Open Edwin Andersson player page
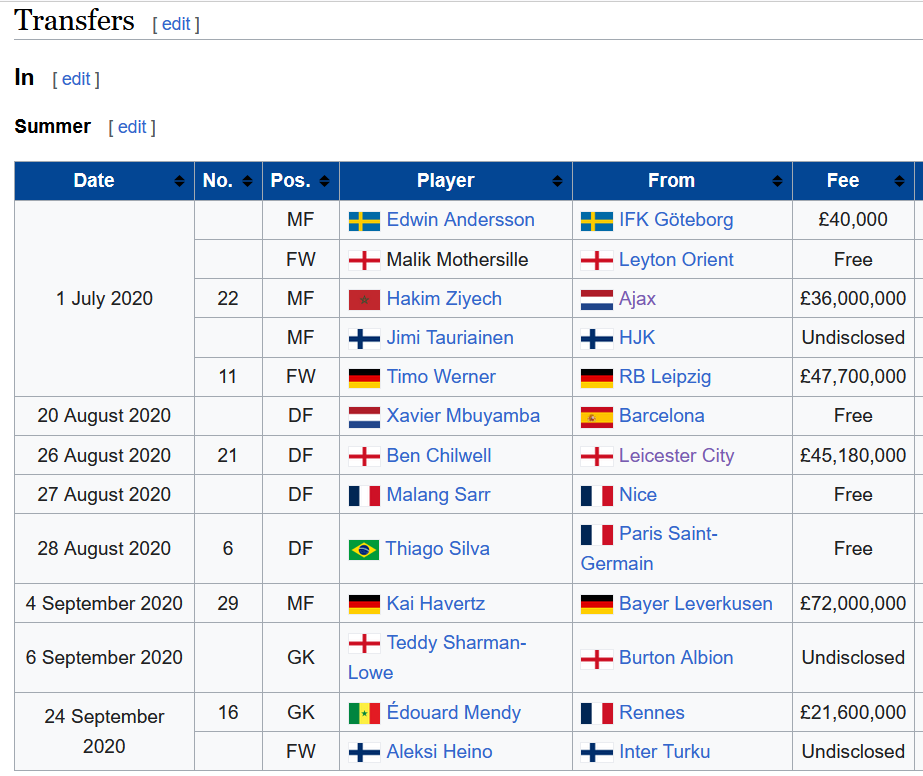This screenshot has height=776, width=923. click(x=460, y=220)
